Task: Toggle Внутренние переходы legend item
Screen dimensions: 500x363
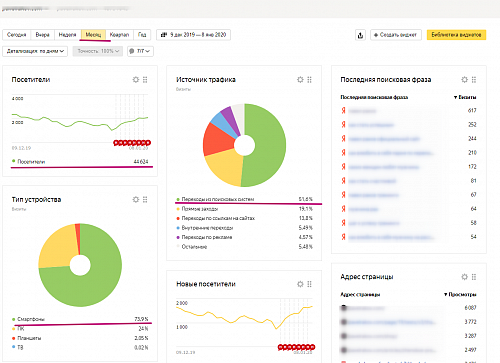Action: pos(205,228)
